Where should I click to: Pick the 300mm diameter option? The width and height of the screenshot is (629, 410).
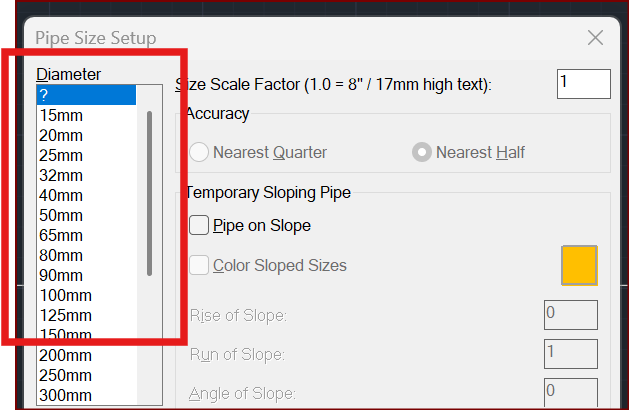[65, 395]
